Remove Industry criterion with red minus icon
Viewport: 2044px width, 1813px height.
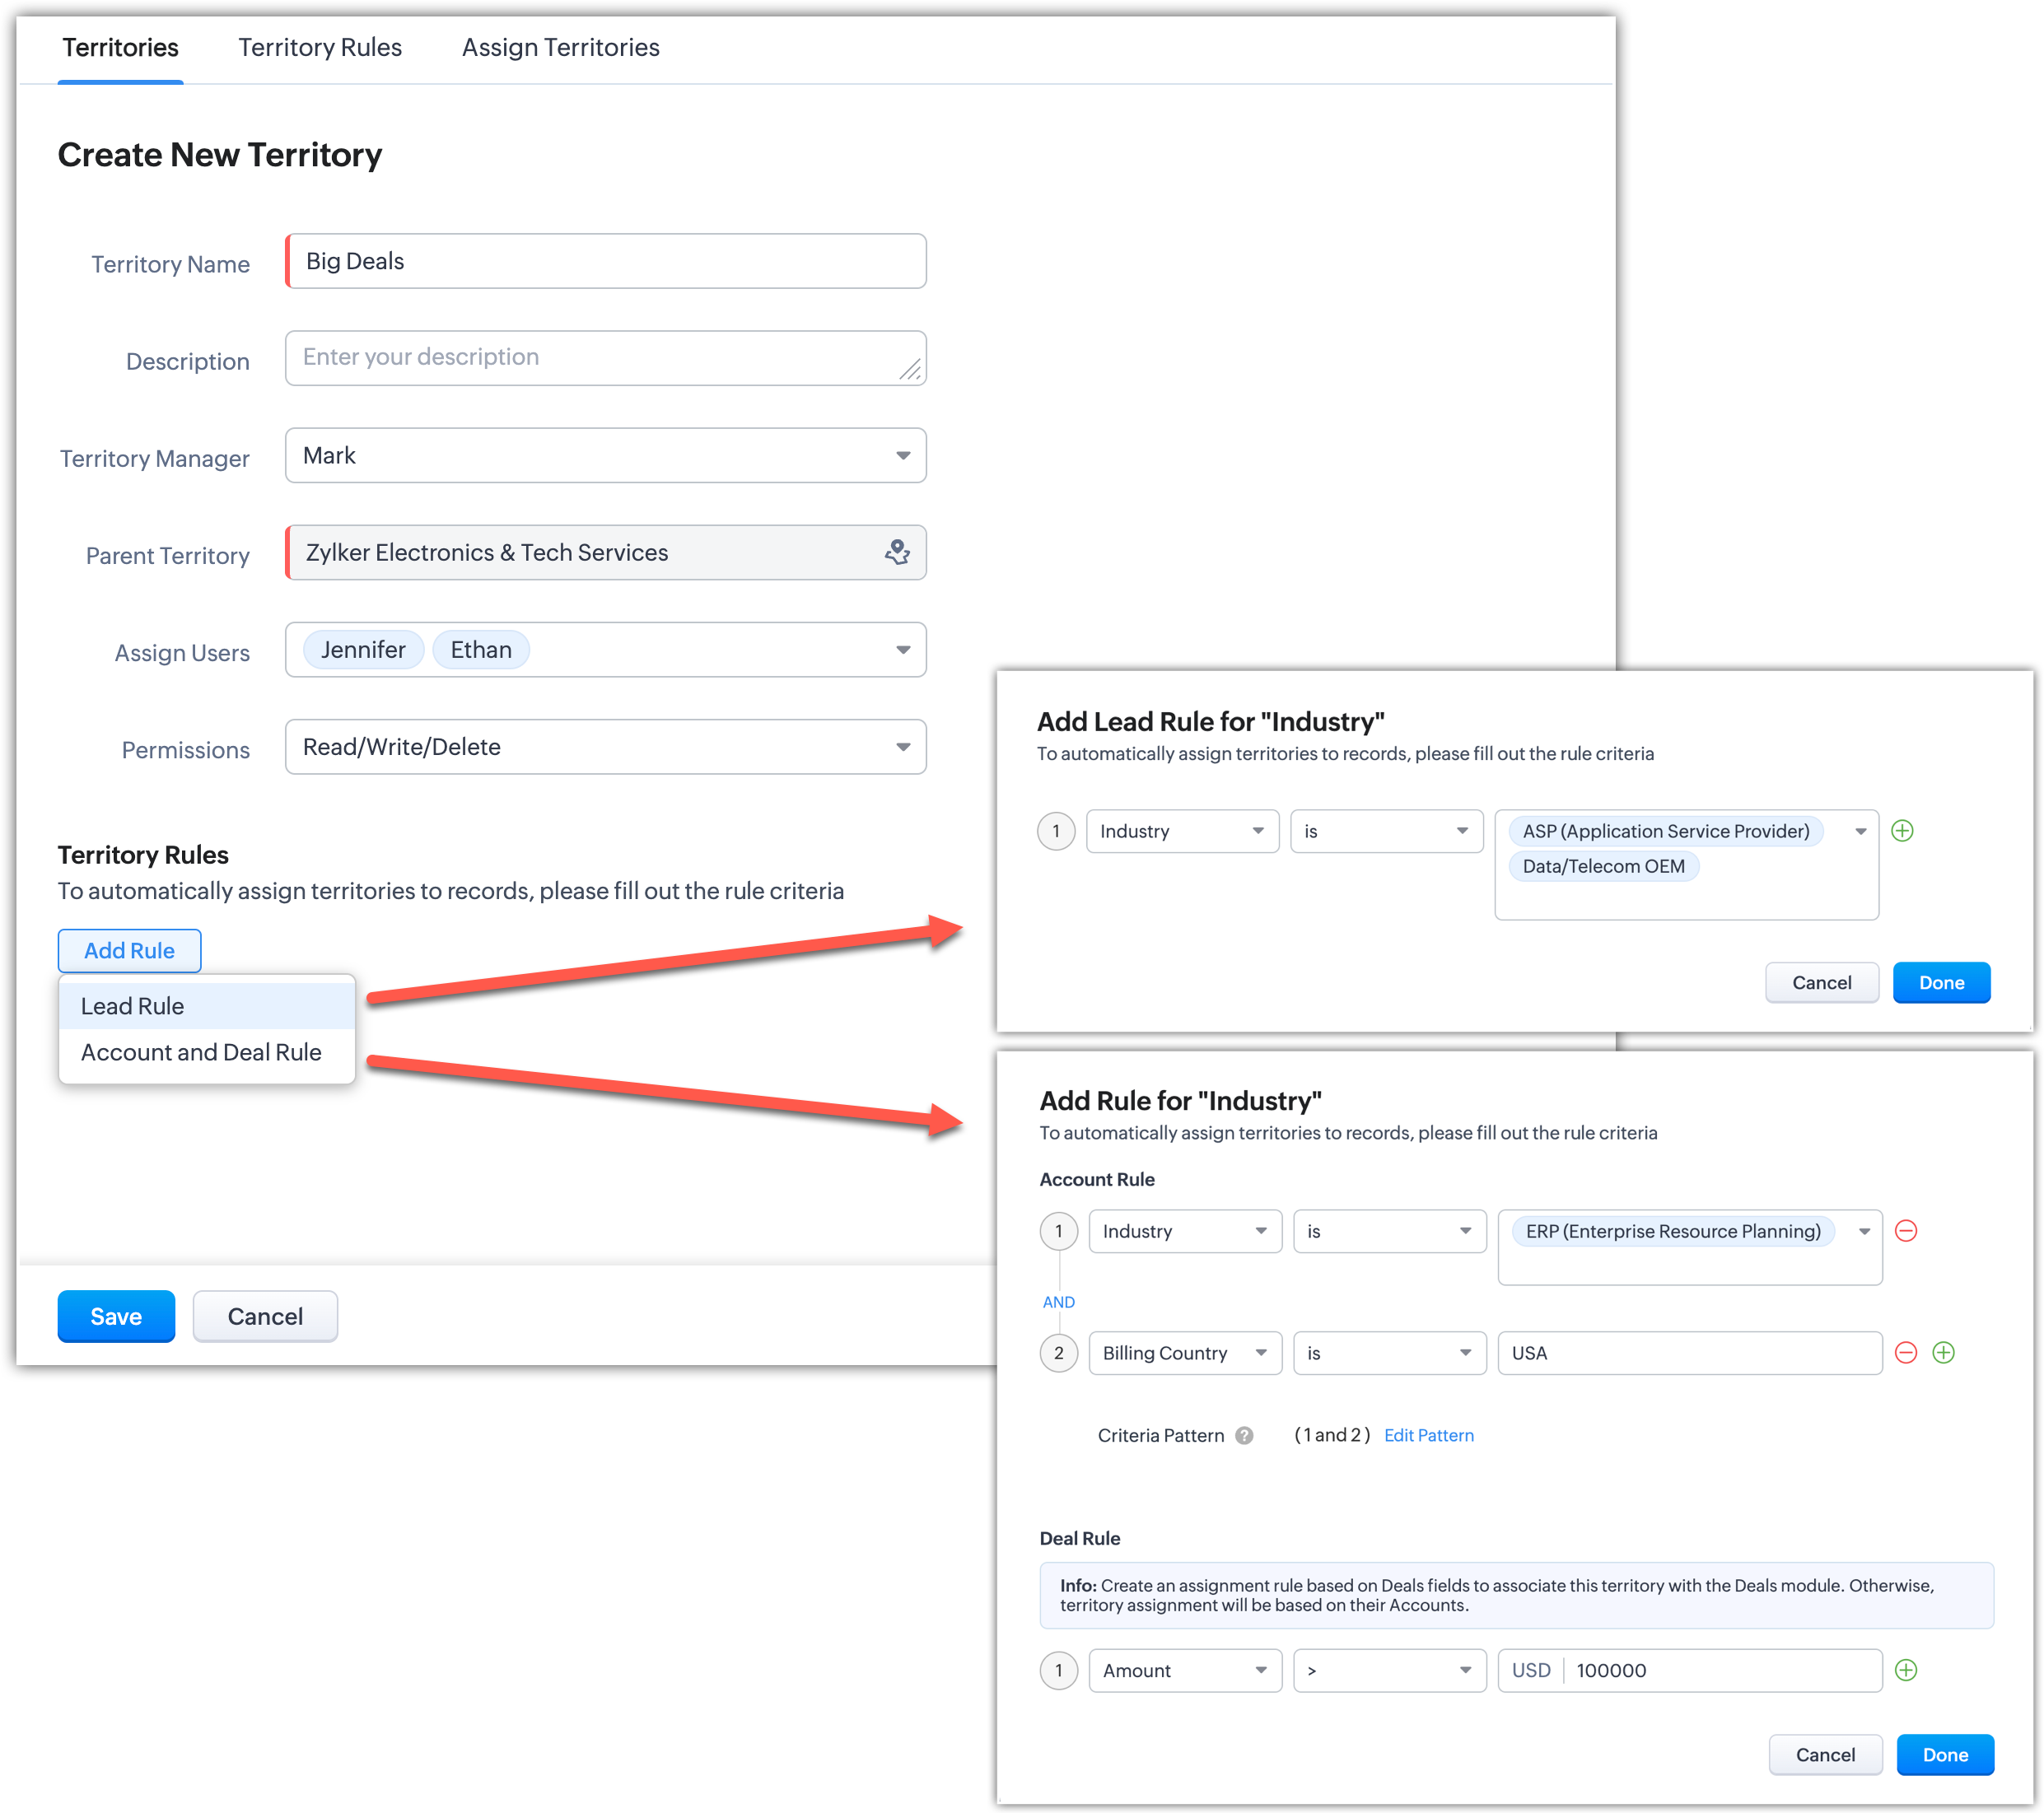pyautogui.click(x=1906, y=1231)
